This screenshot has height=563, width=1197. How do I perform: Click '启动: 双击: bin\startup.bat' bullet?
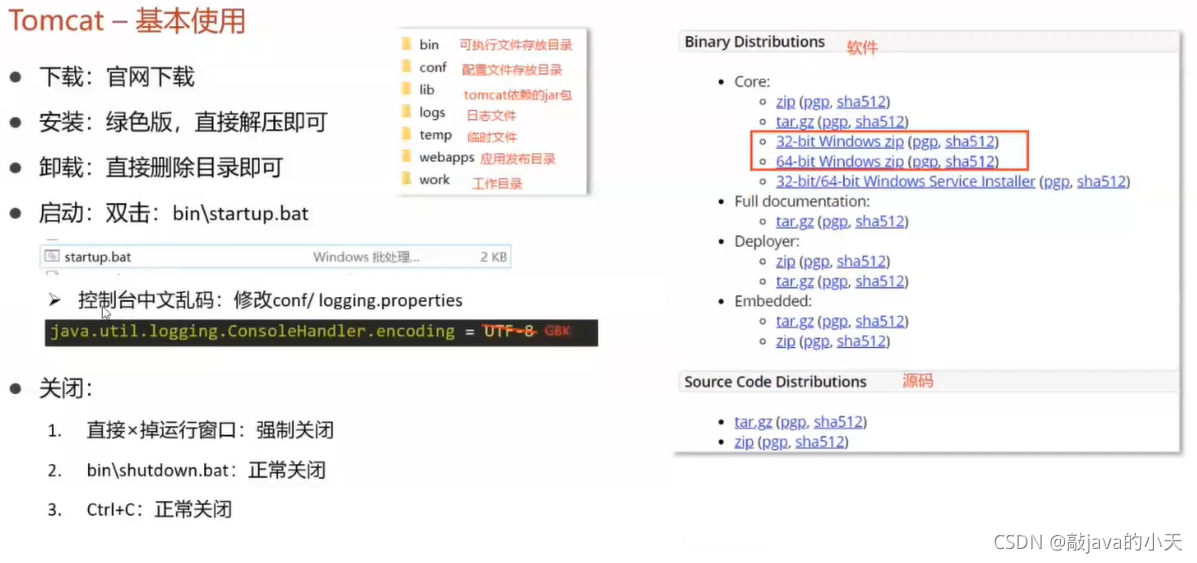(173, 212)
